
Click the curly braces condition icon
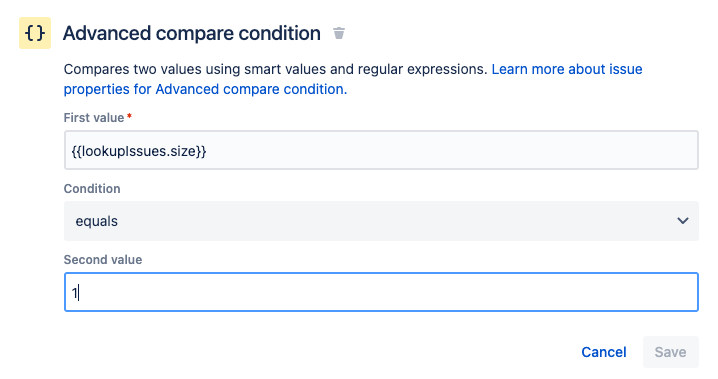35,33
